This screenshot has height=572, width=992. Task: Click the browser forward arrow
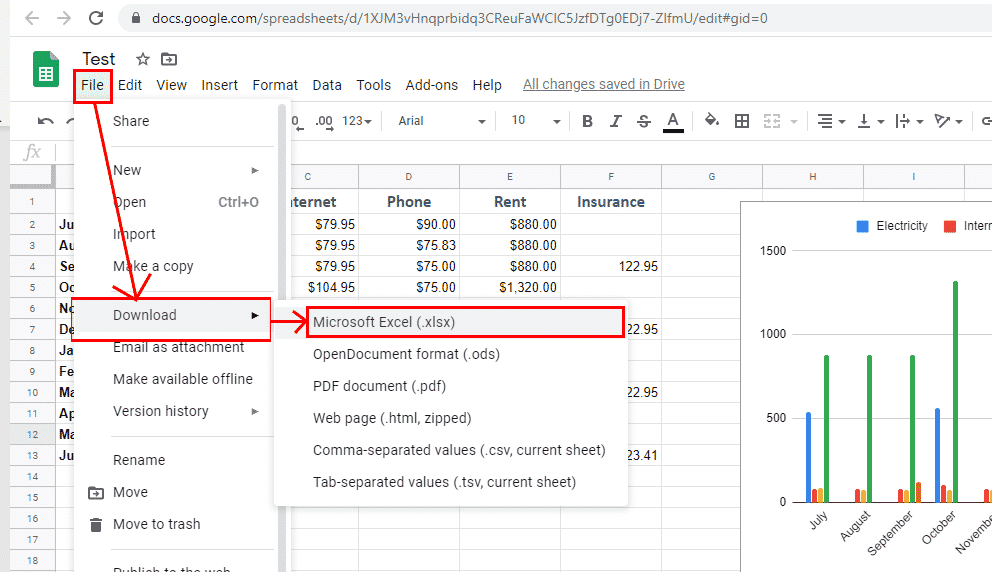[x=64, y=18]
